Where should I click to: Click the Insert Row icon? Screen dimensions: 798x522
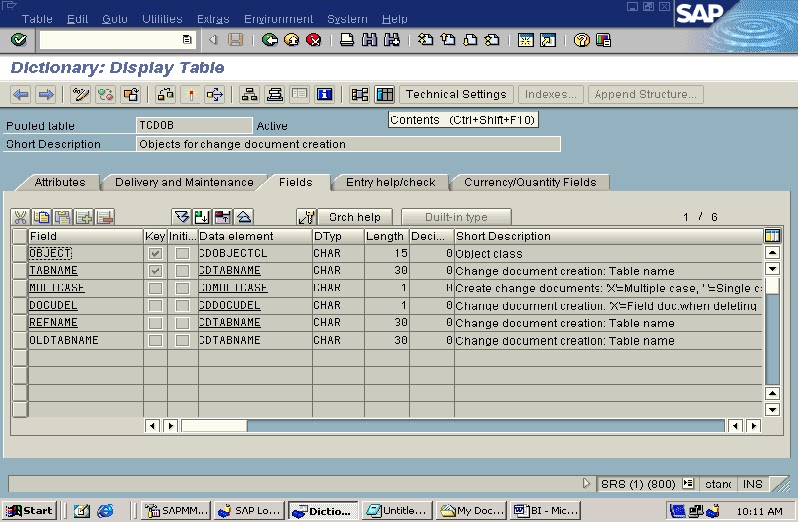point(84,217)
